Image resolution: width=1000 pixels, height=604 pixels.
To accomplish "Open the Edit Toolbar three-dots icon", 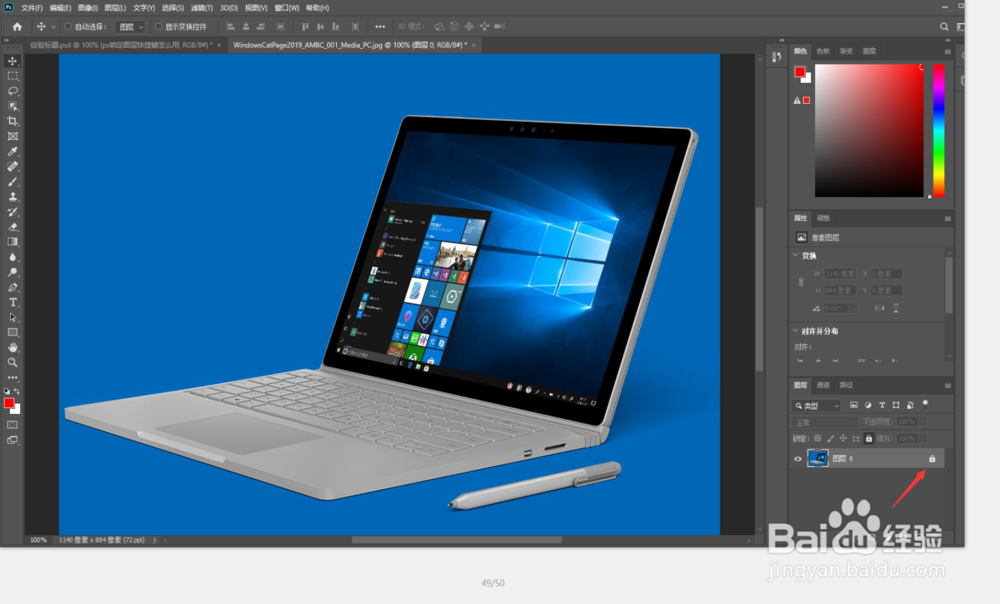I will click(12, 378).
